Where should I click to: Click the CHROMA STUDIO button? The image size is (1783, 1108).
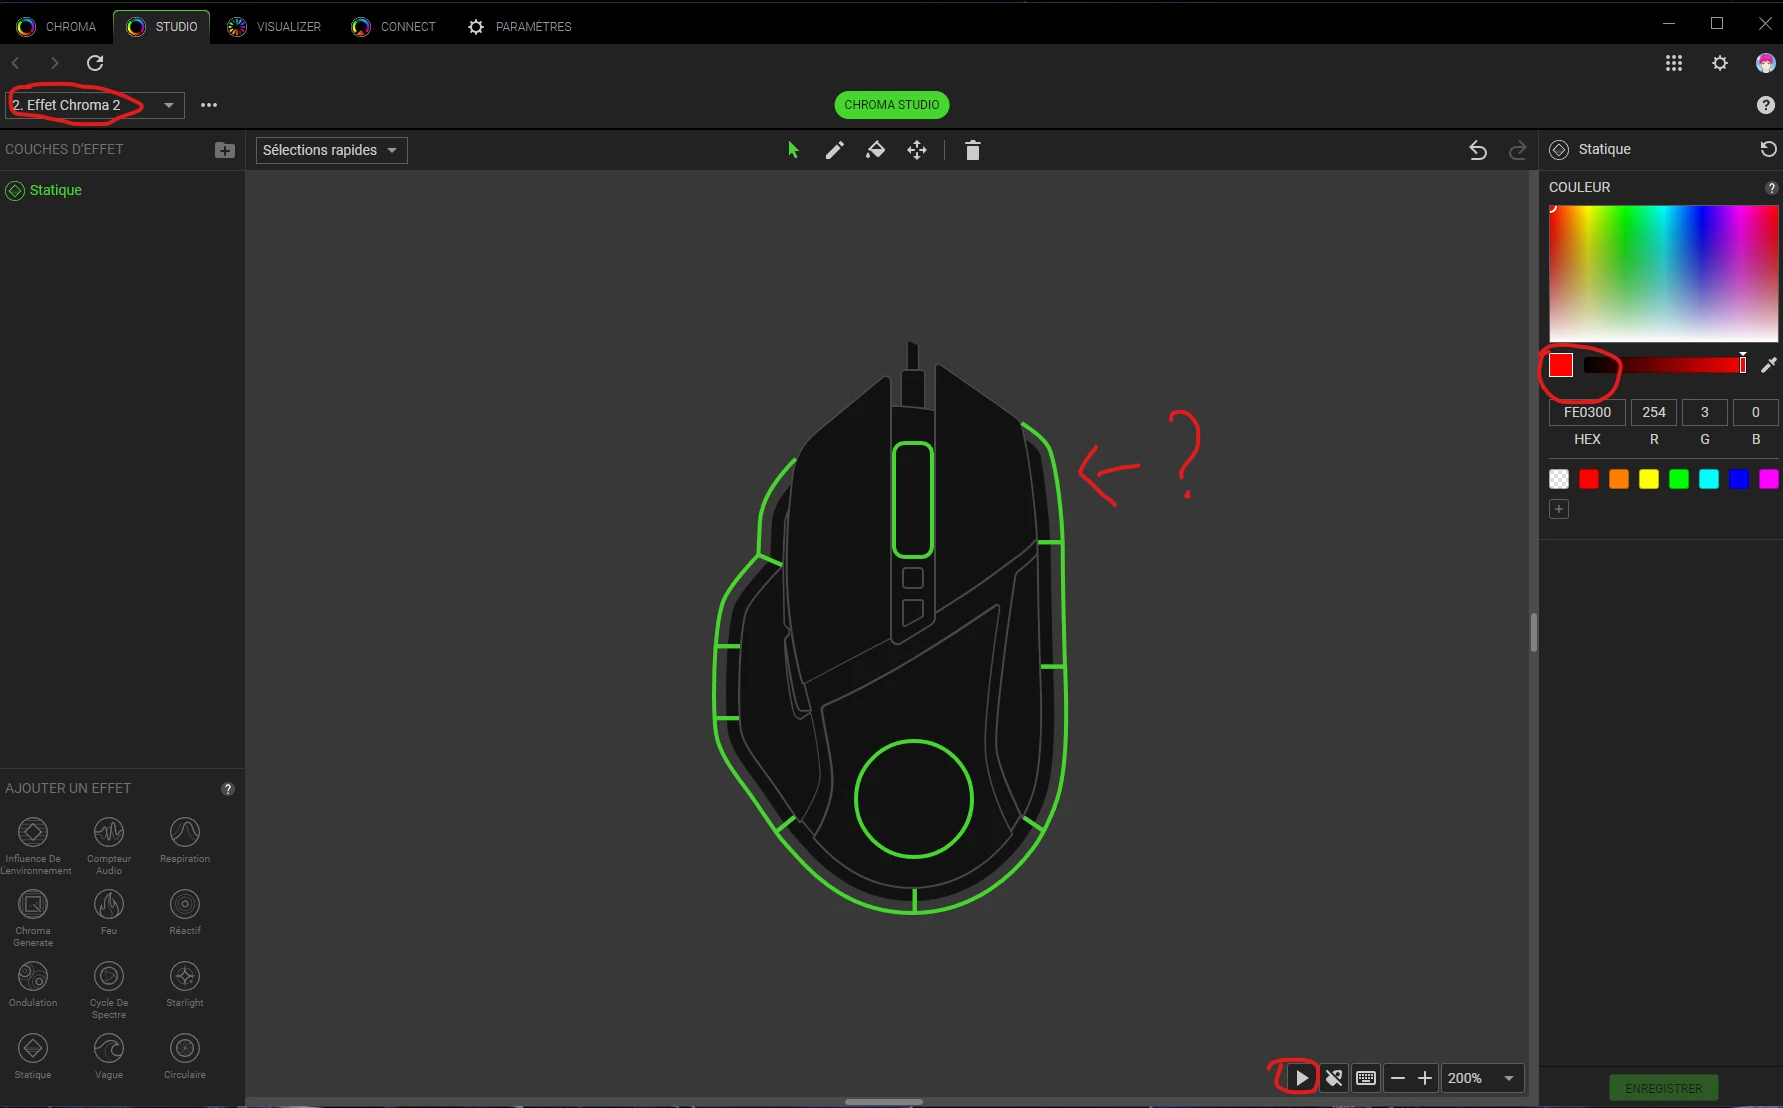pos(892,105)
